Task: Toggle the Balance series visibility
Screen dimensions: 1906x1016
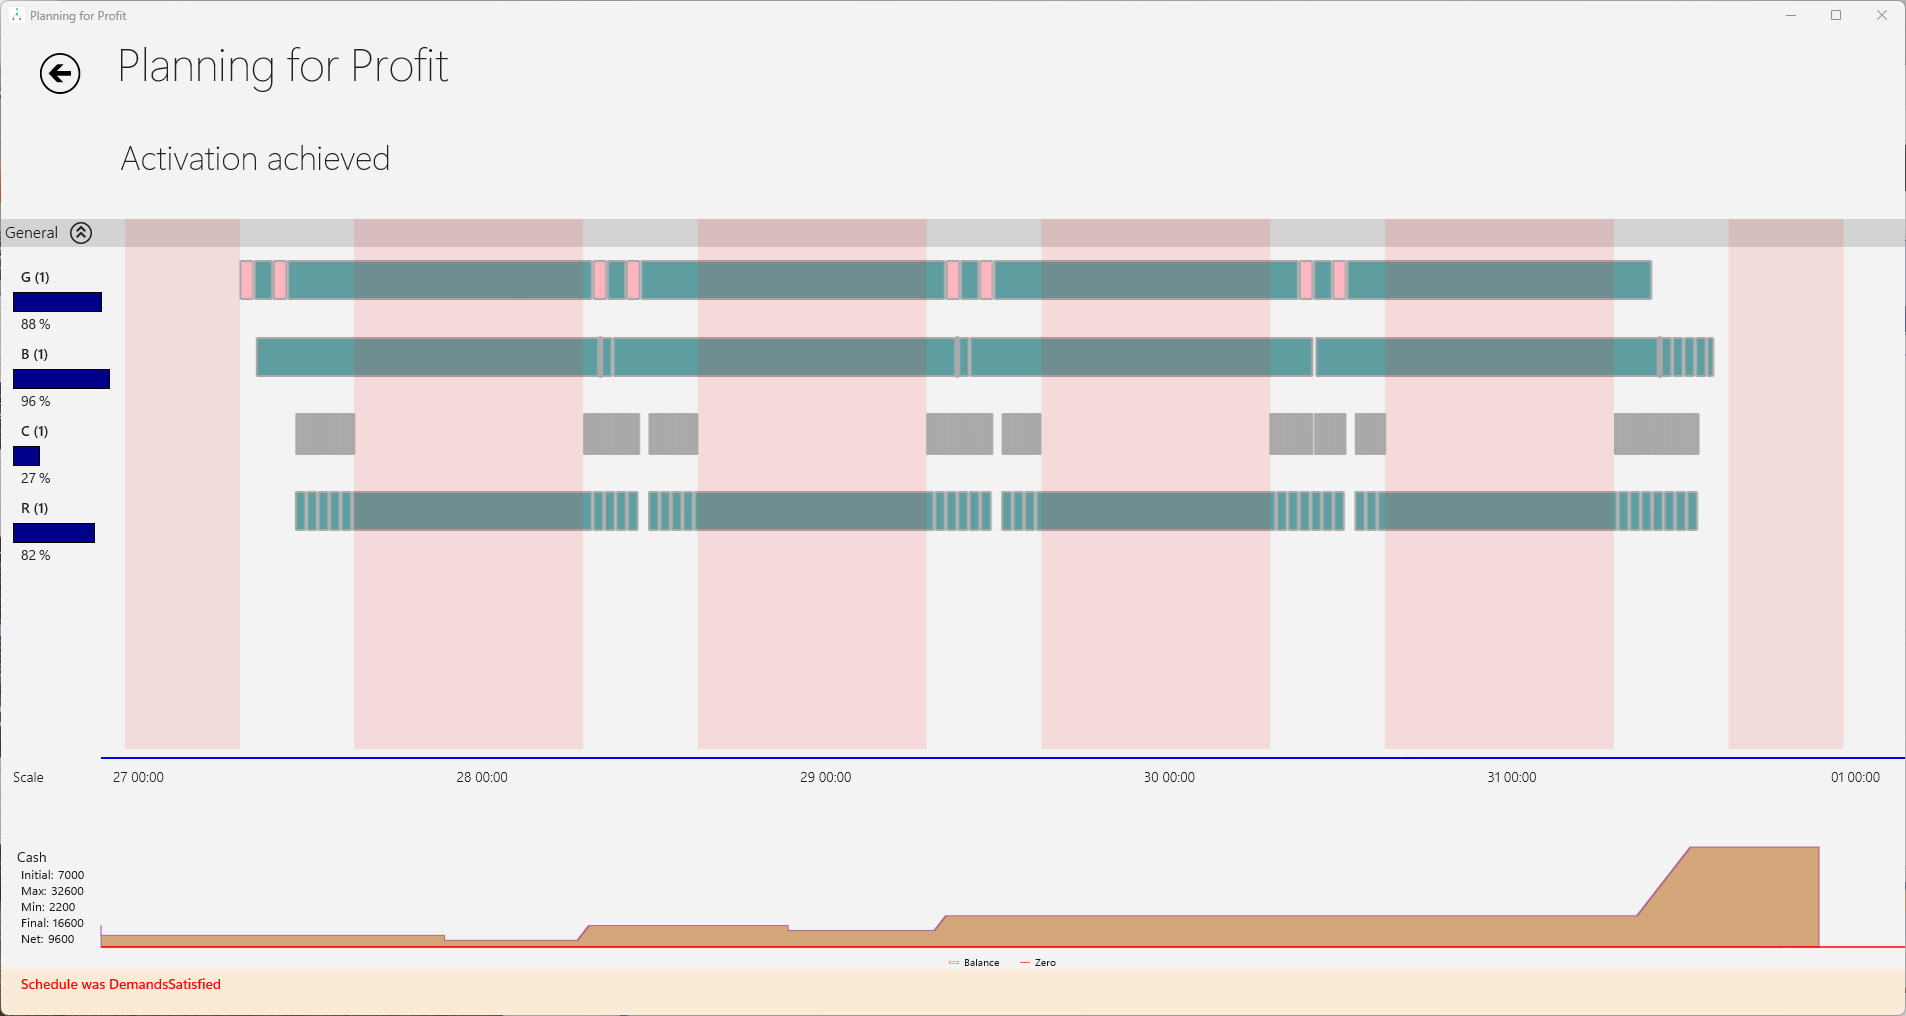Action: [x=980, y=962]
